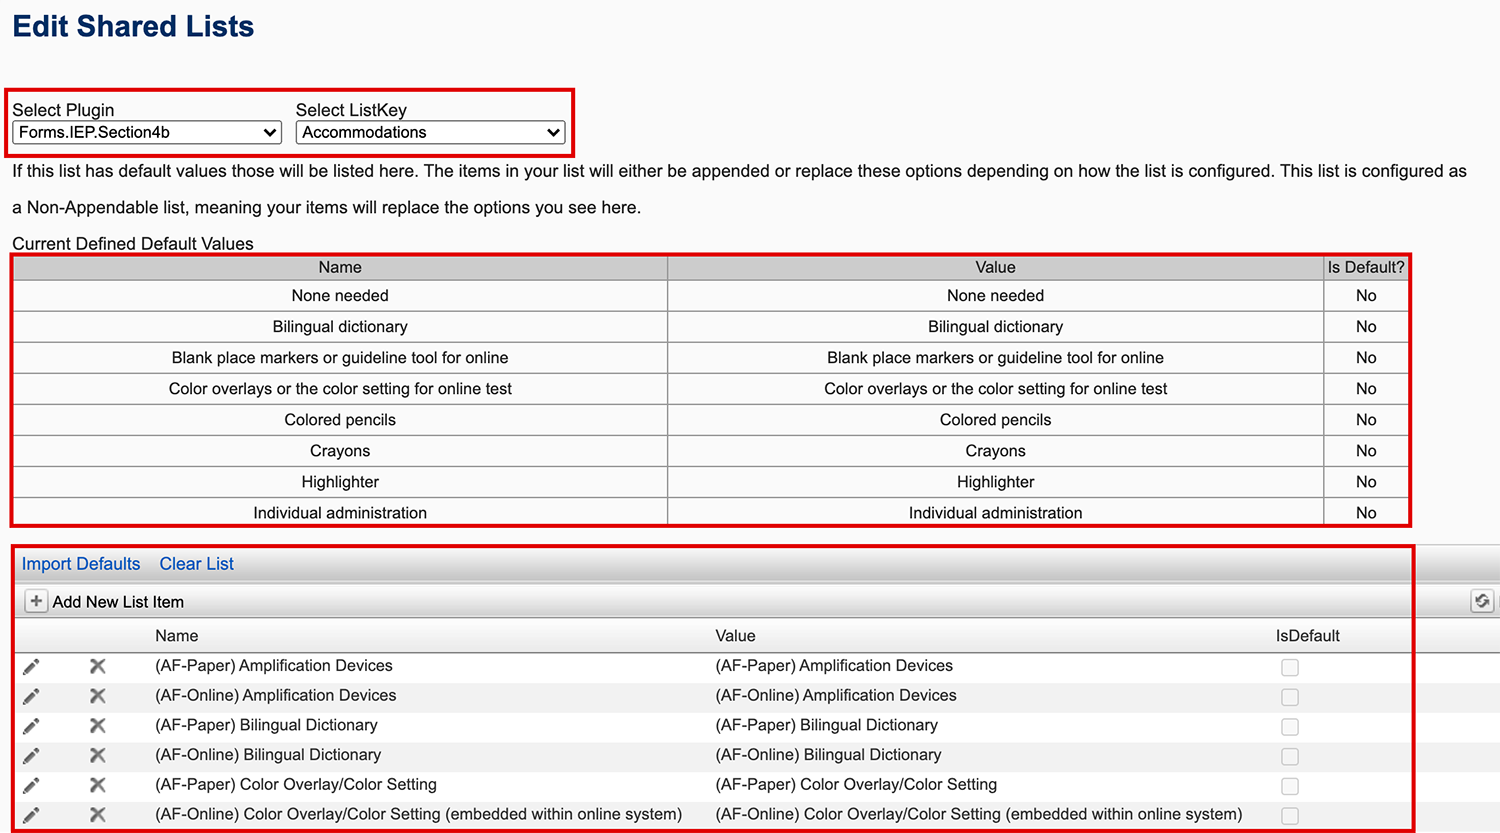The image size is (1500, 833).
Task: Click the 'Colored pencils' name cell
Action: (x=340, y=420)
